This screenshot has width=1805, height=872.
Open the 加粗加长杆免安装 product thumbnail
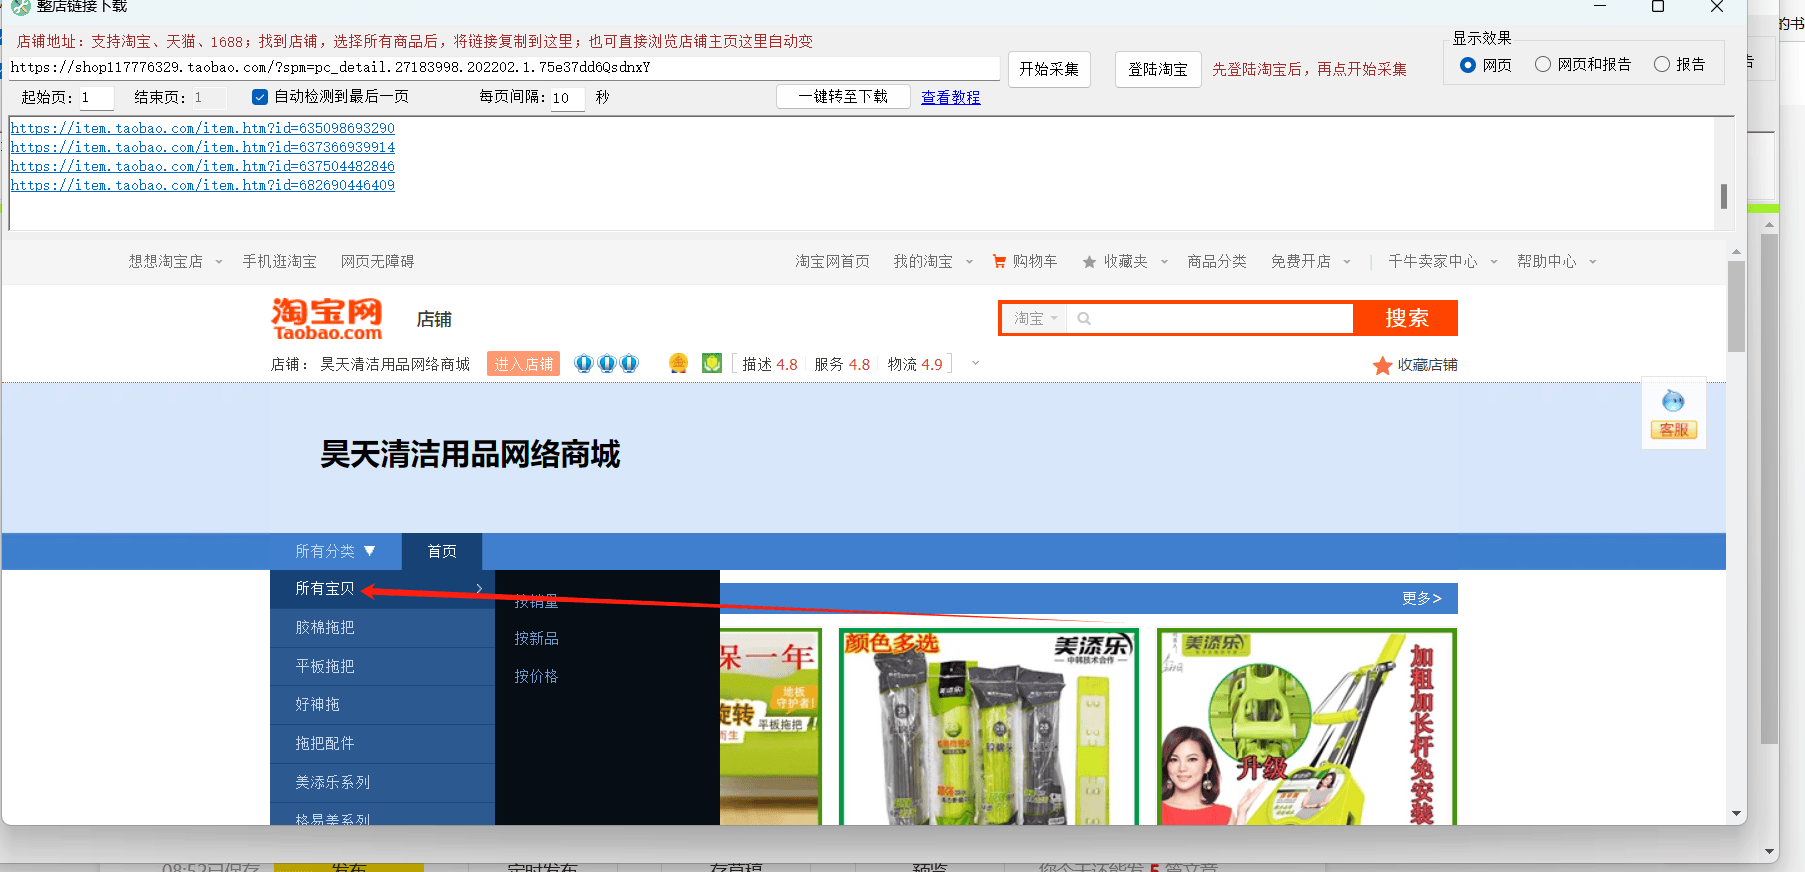point(1307,726)
